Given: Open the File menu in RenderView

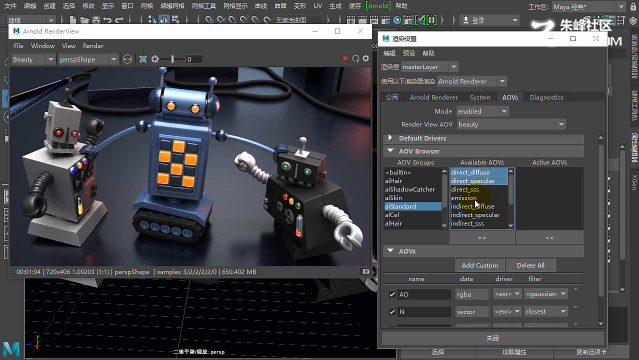Looking at the screenshot, I should (19, 46).
